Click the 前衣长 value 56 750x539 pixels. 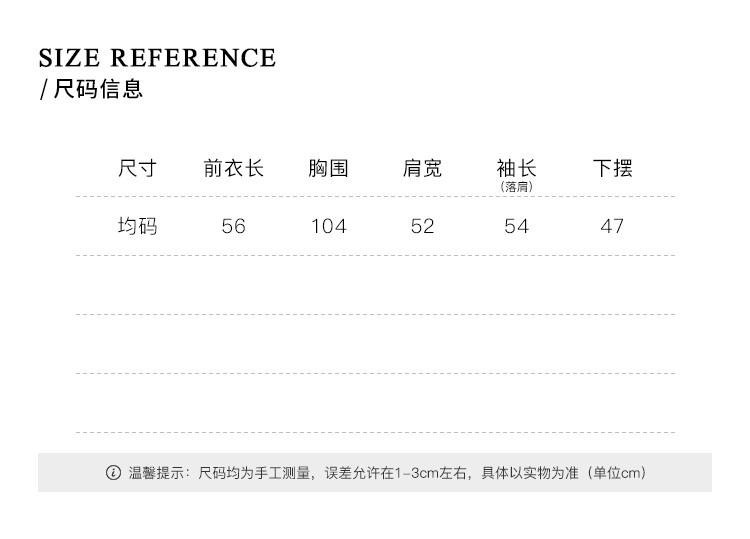pos(233,227)
